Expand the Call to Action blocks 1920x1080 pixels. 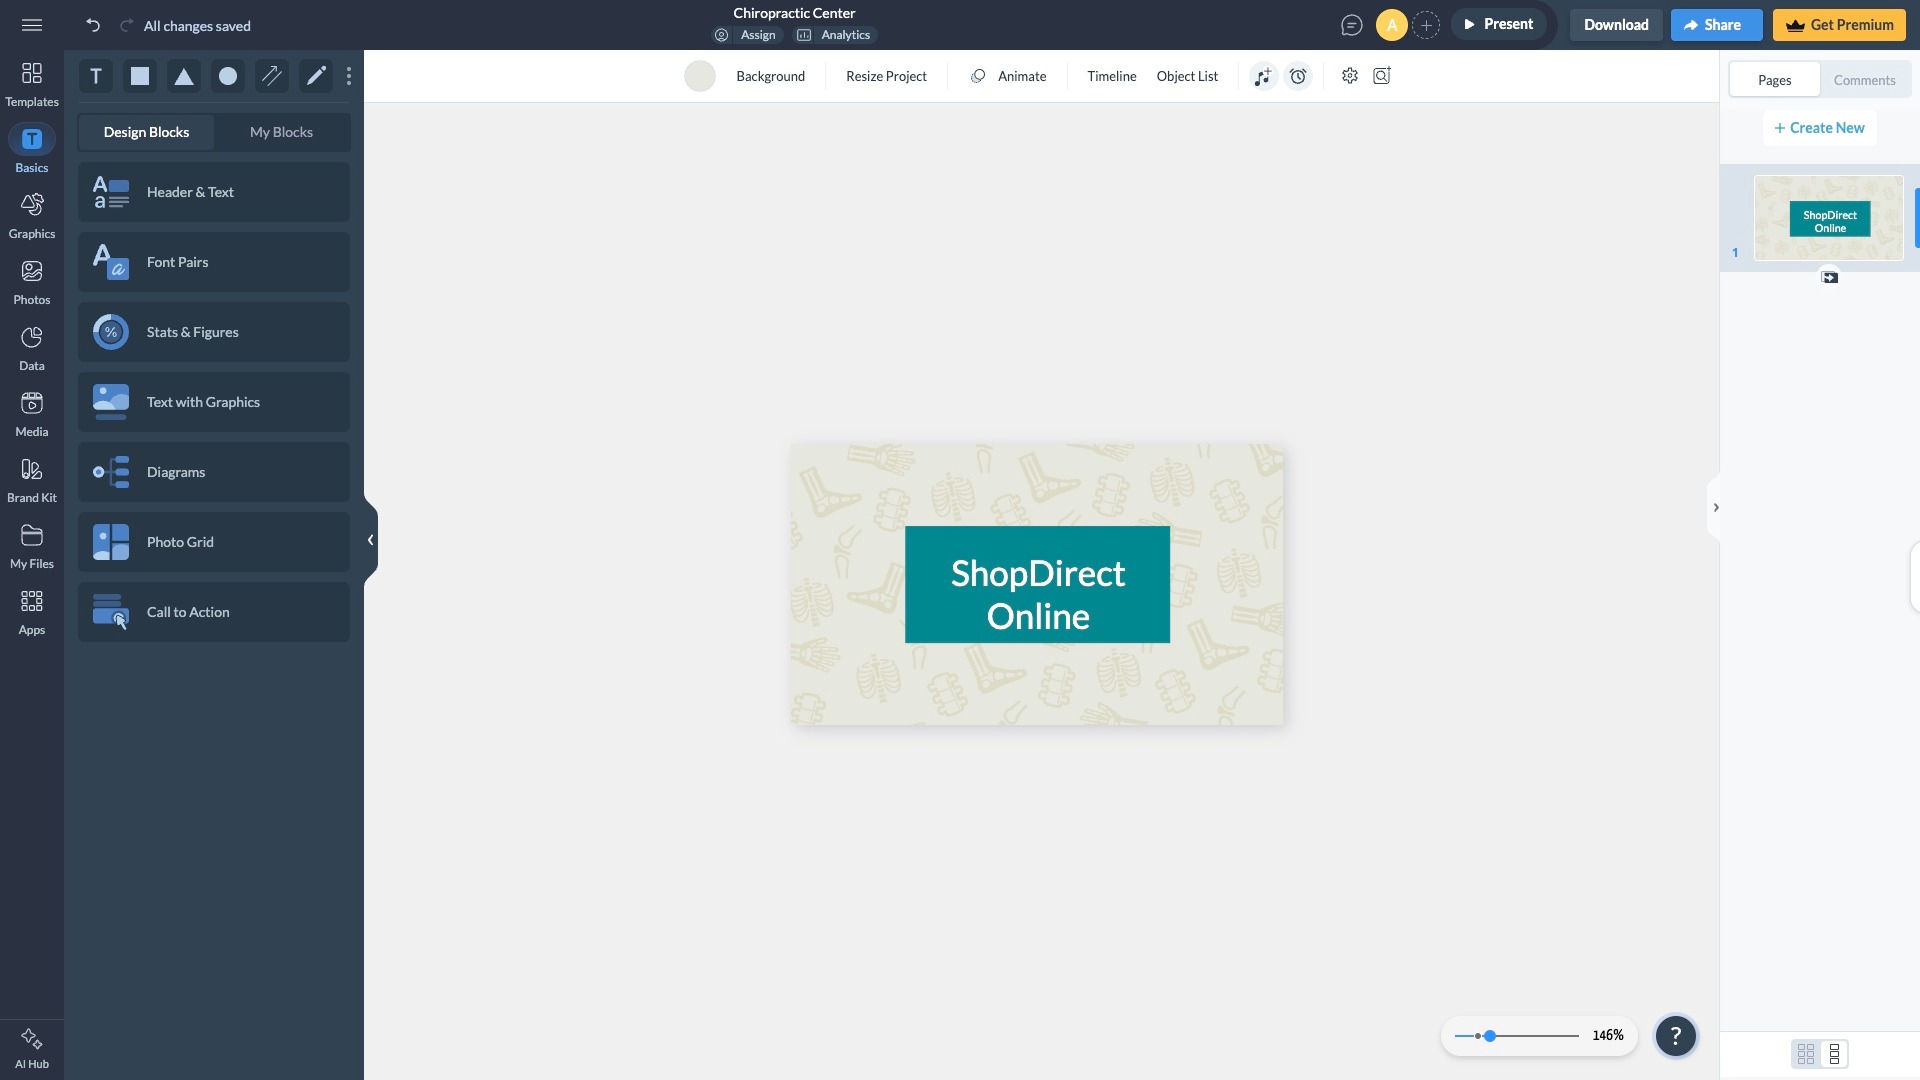coord(214,612)
